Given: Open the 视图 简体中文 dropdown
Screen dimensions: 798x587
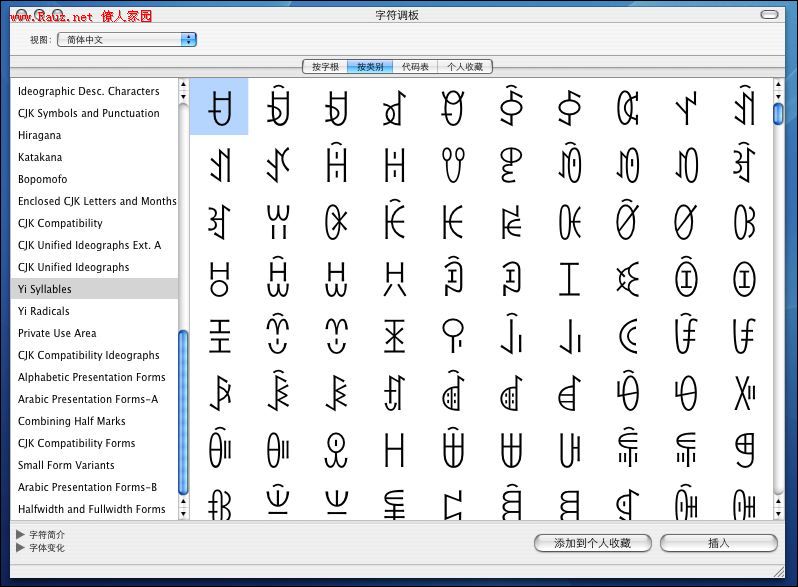Looking at the screenshot, I should click(127, 40).
